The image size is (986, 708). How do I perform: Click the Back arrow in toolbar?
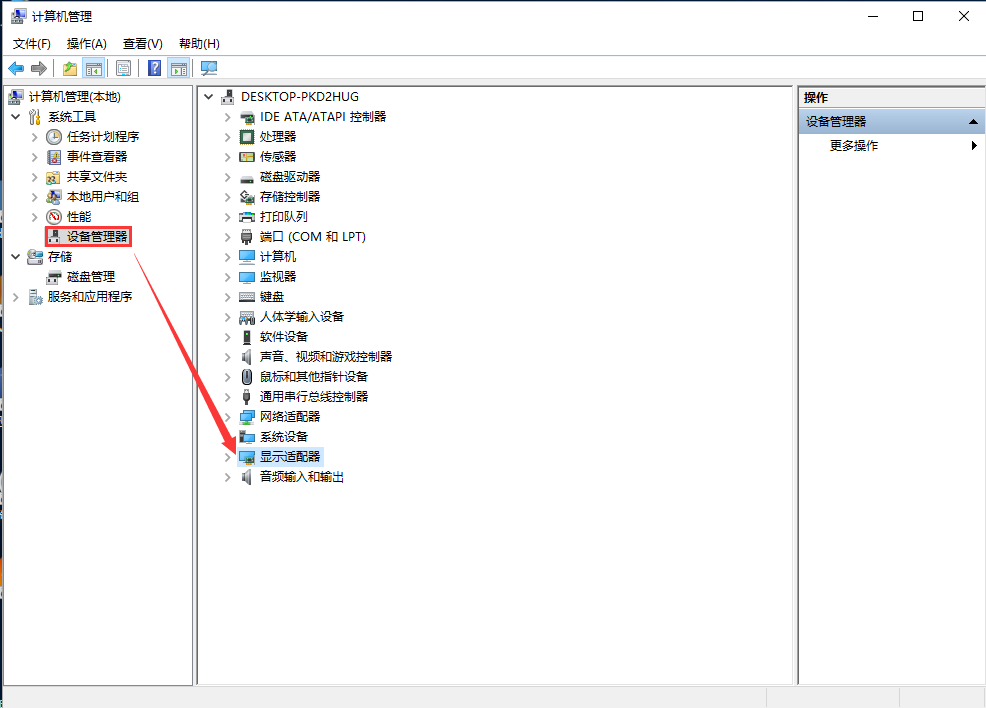pyautogui.click(x=16, y=69)
